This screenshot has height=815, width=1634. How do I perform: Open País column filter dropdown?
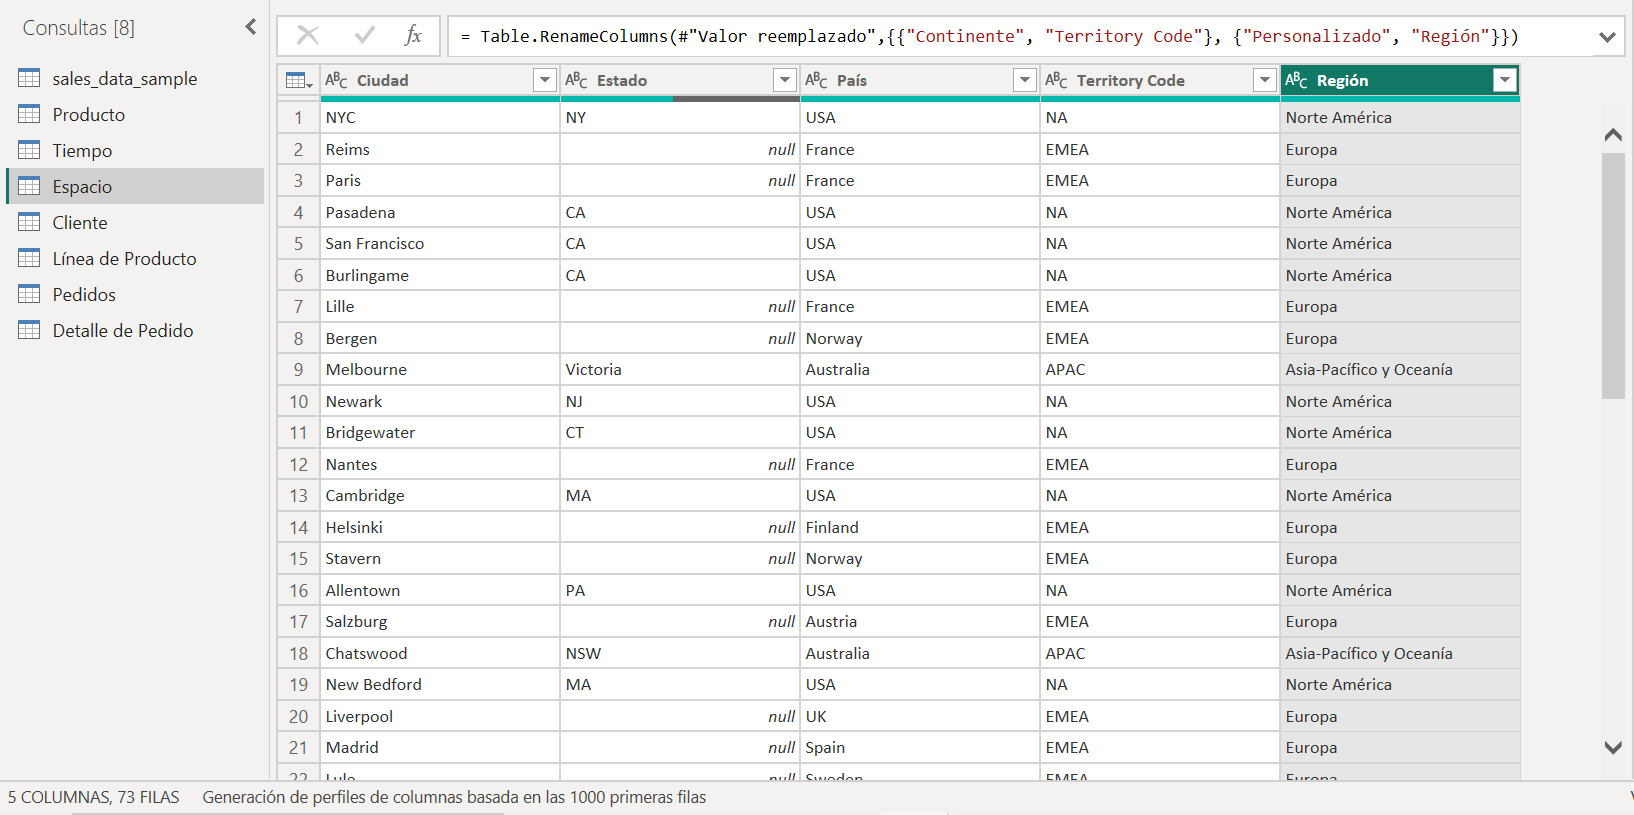(1025, 80)
